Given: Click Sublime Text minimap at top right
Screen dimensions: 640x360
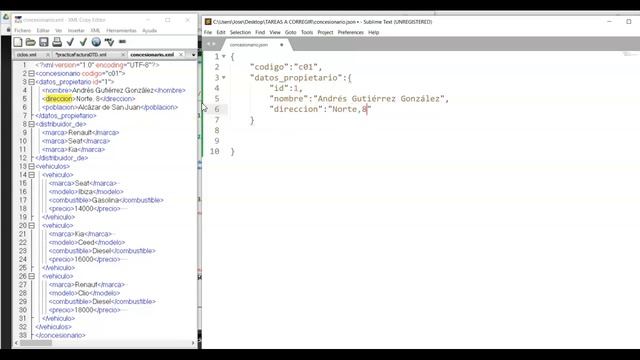Looking at the screenshot, I should (631, 54).
